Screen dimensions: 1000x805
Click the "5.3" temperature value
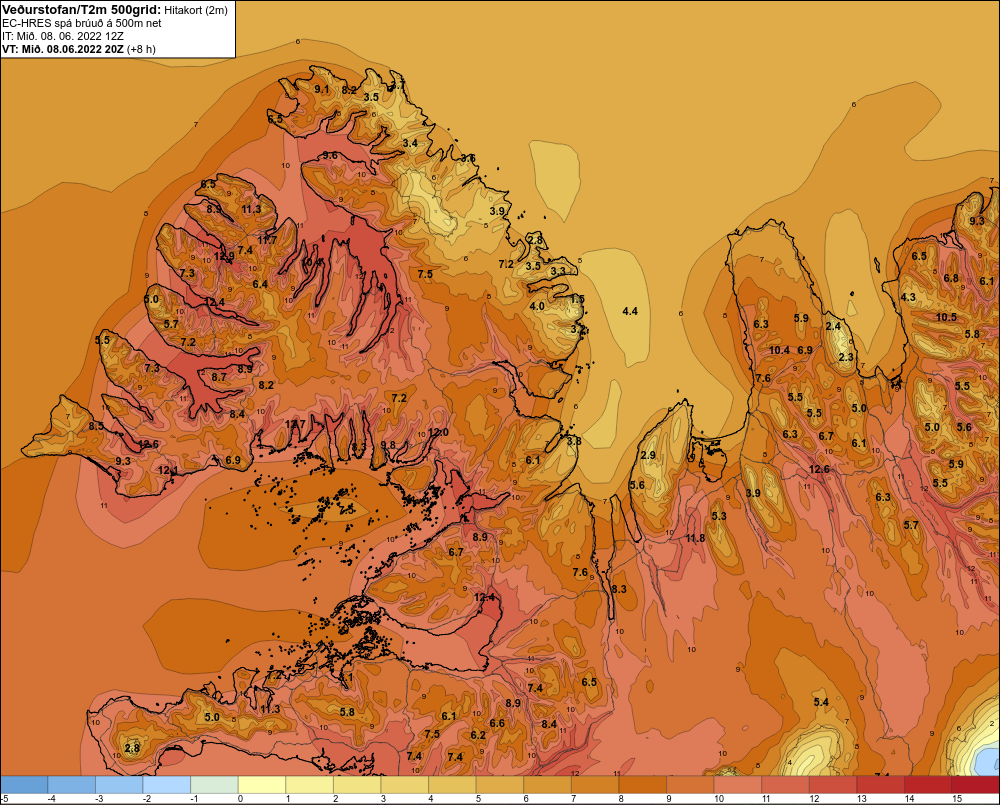pyautogui.click(x=719, y=516)
